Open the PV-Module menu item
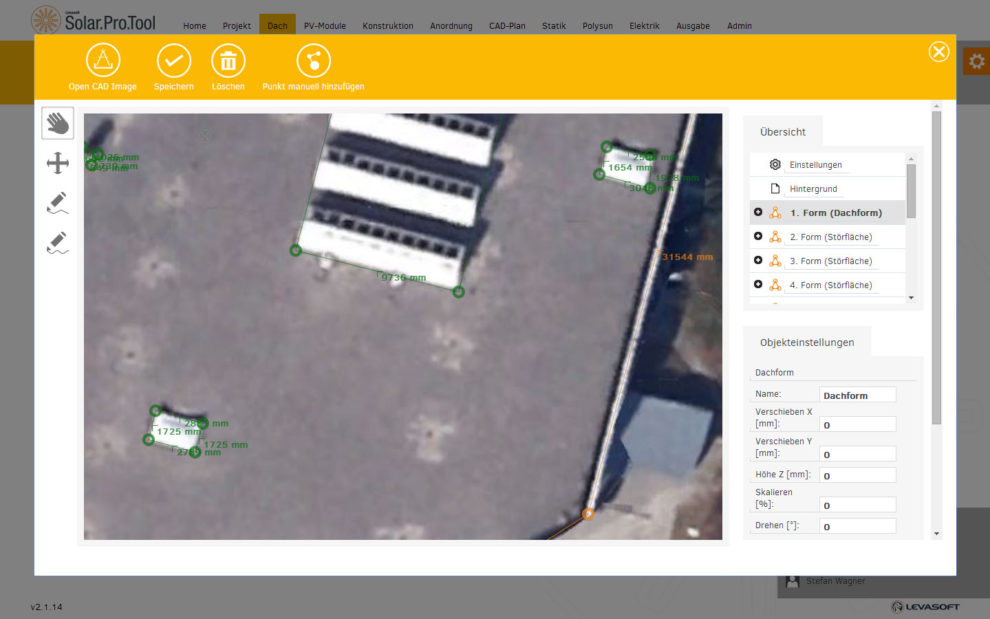 324,26
